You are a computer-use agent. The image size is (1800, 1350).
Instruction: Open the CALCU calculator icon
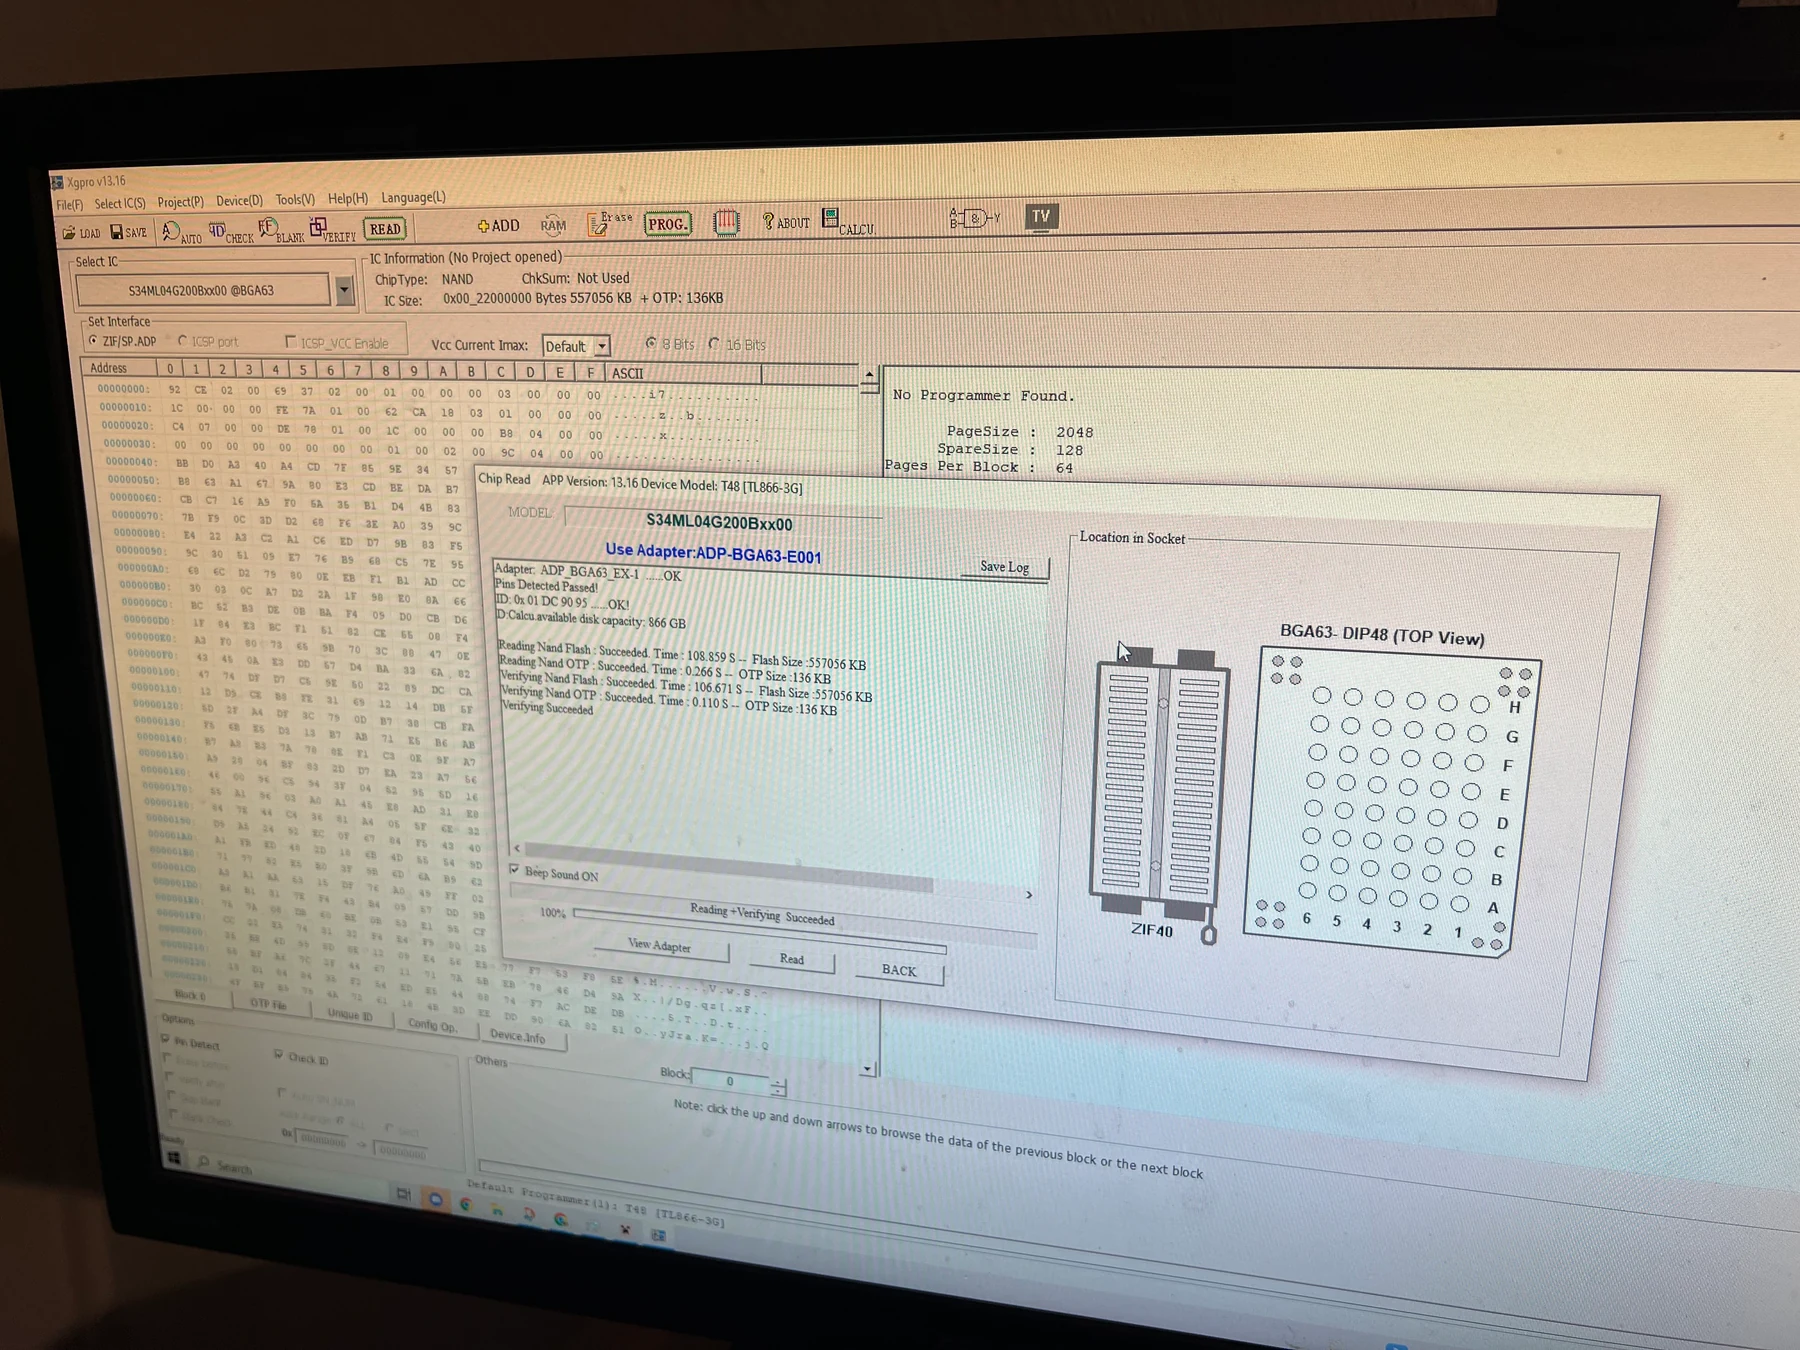click(848, 222)
